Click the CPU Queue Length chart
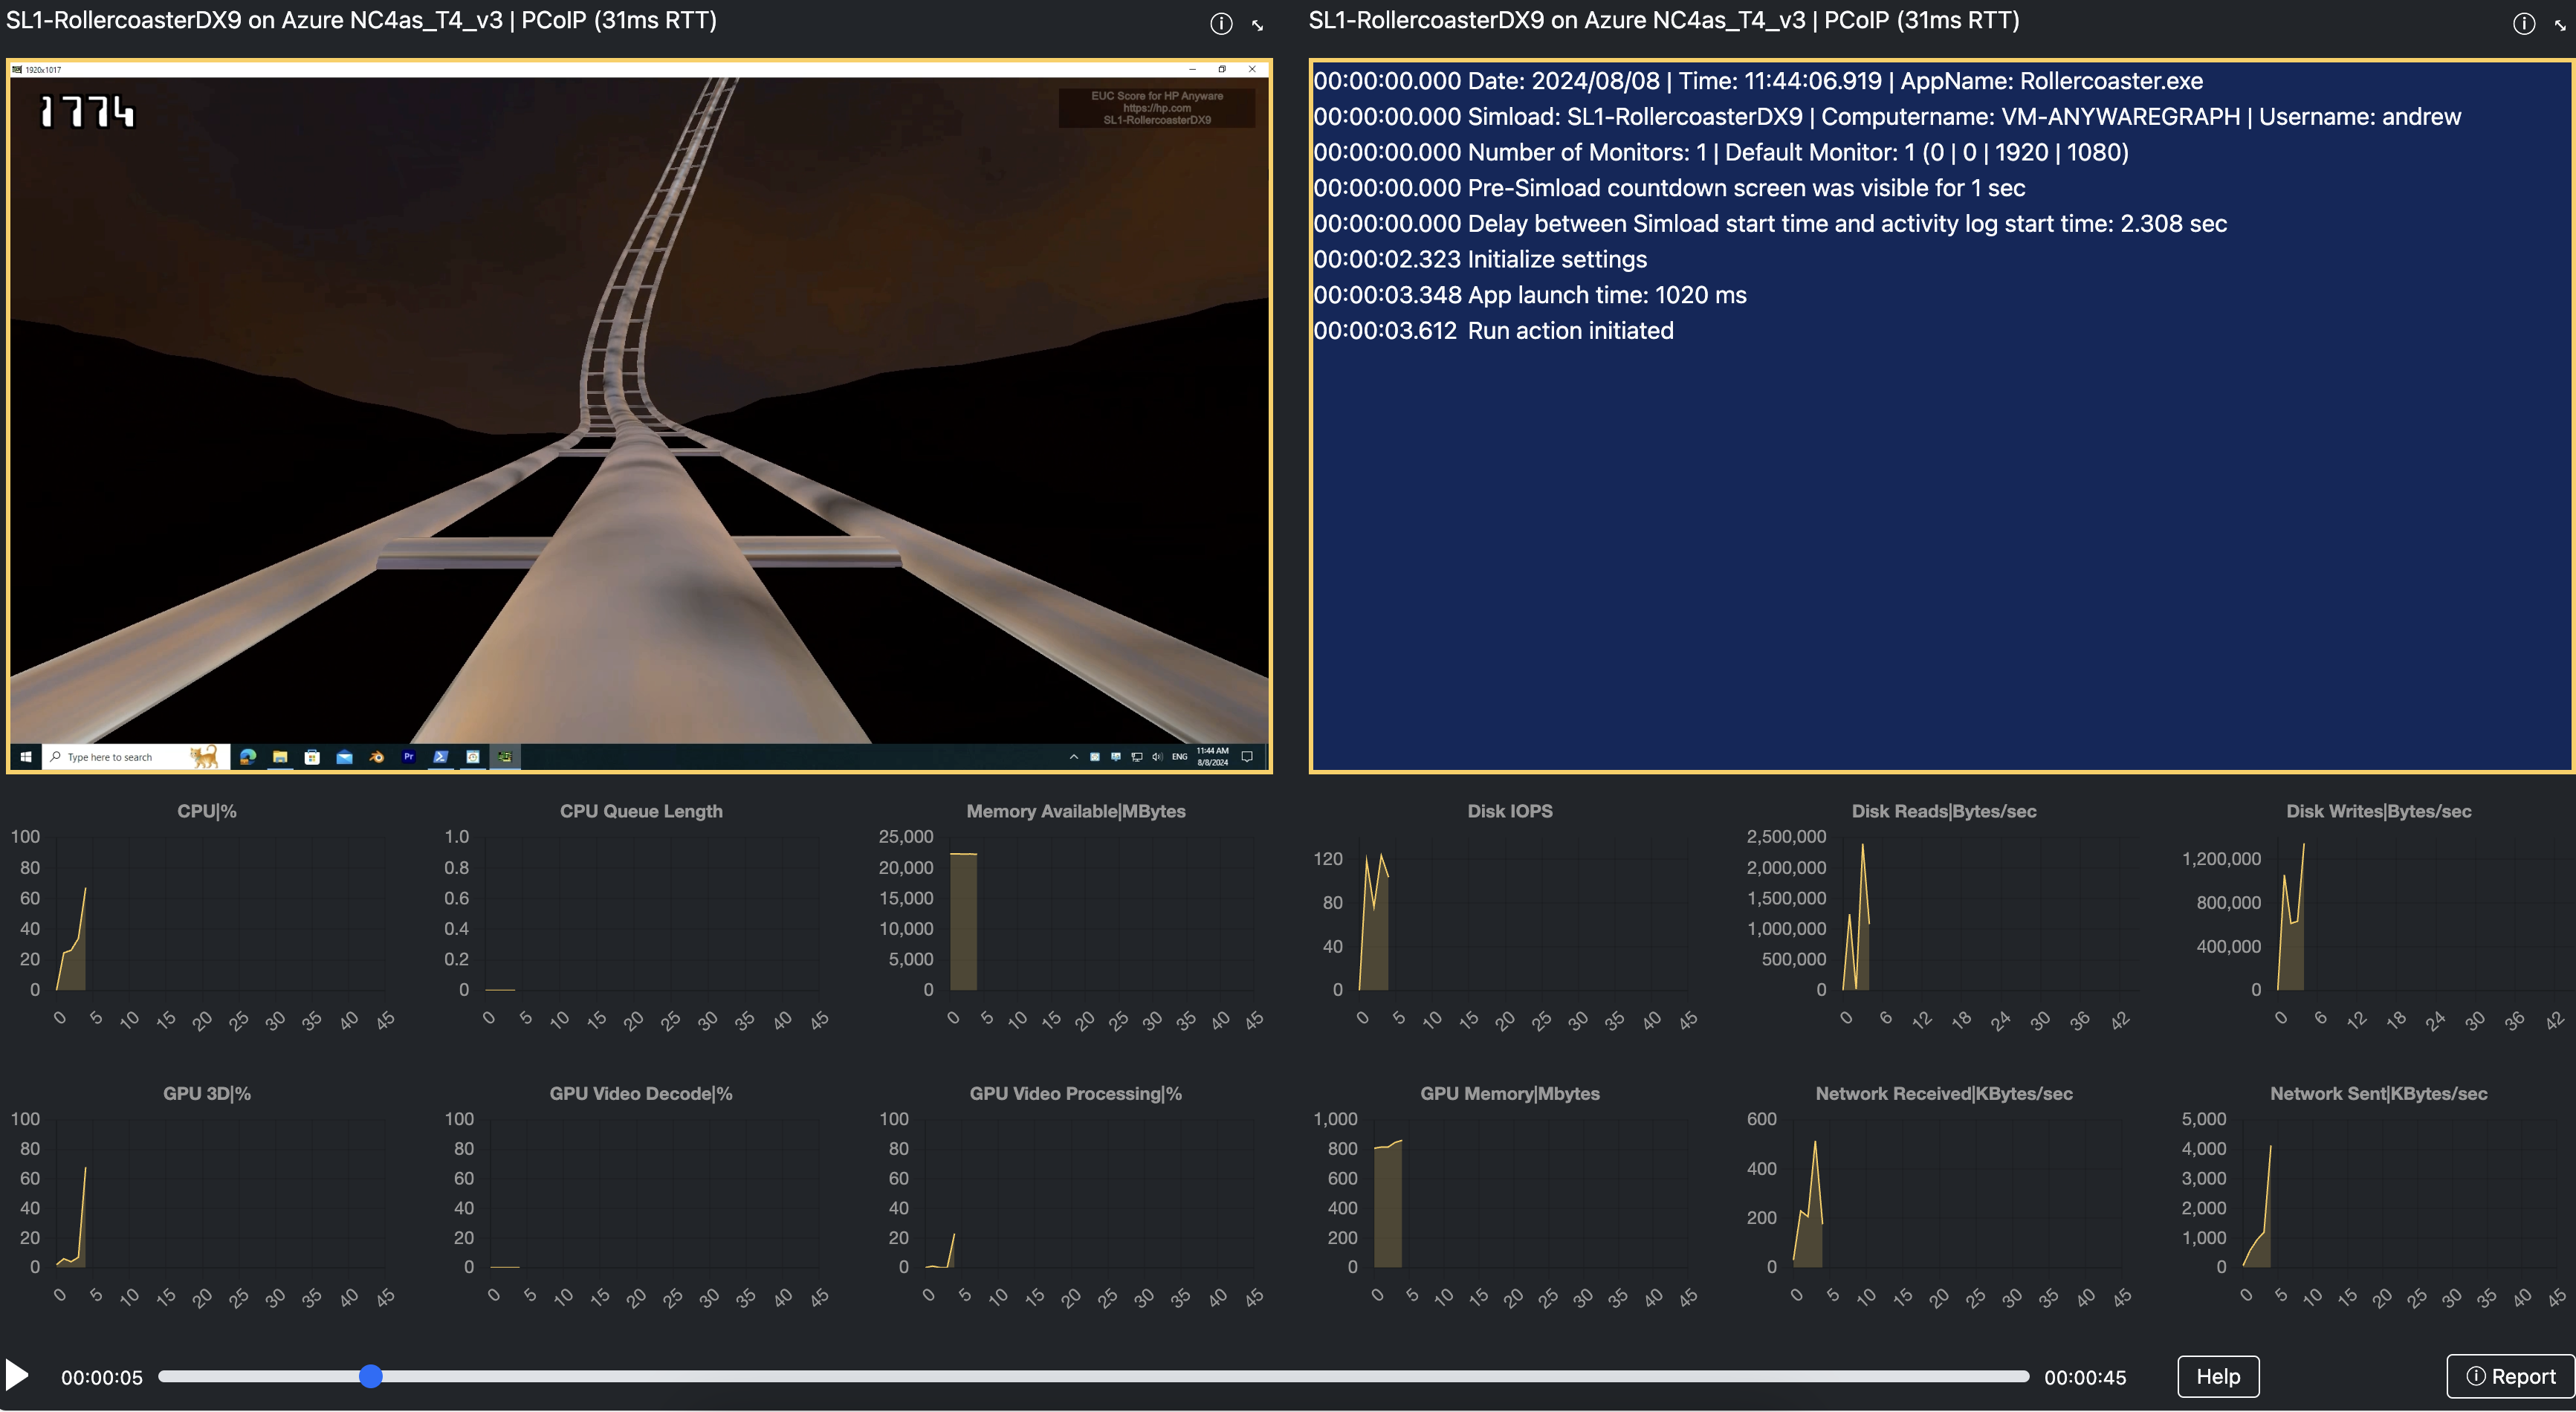The width and height of the screenshot is (2576, 1412). [x=640, y=918]
